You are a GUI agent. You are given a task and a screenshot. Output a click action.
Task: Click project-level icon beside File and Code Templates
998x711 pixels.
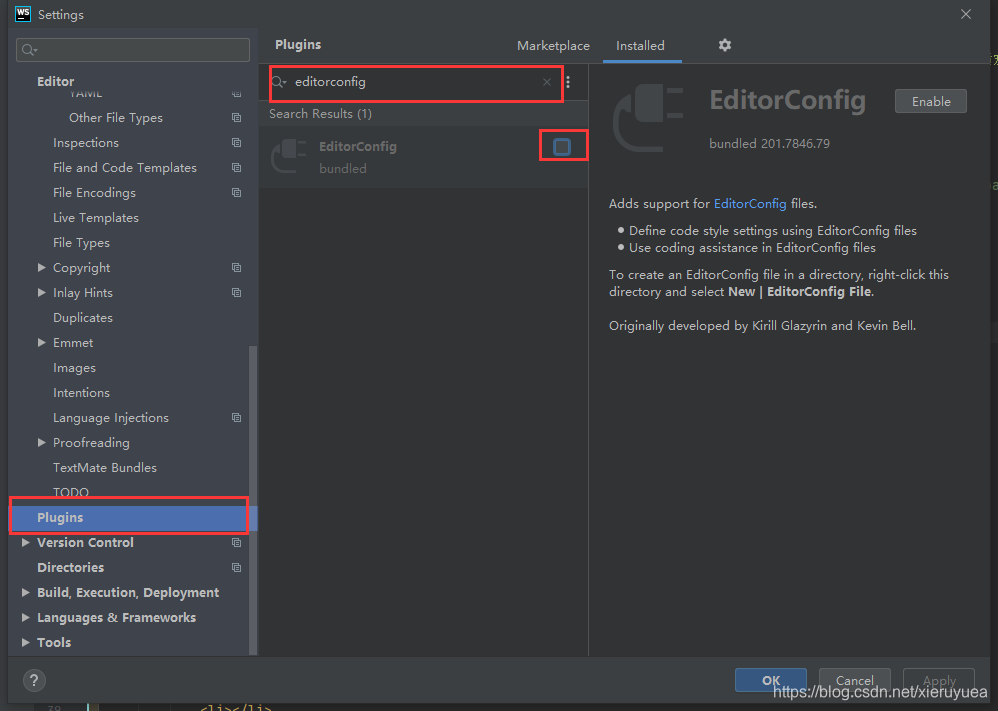pos(236,167)
